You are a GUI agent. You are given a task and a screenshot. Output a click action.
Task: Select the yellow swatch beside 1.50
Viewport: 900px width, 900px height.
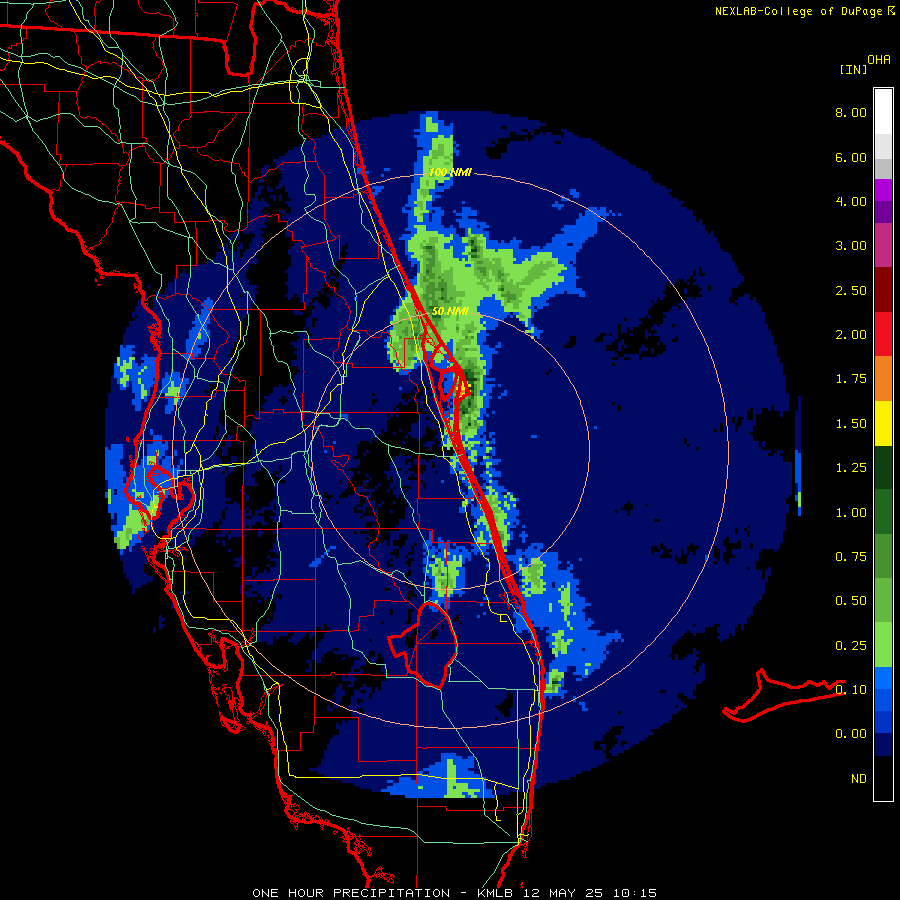coord(883,424)
